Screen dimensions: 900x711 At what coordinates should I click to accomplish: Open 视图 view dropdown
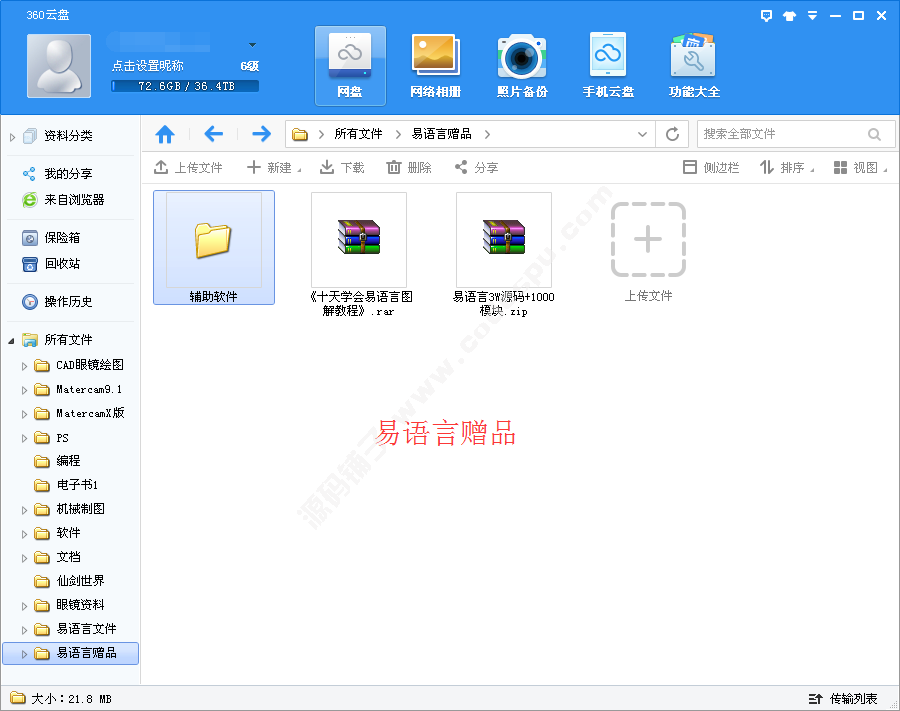(860, 168)
